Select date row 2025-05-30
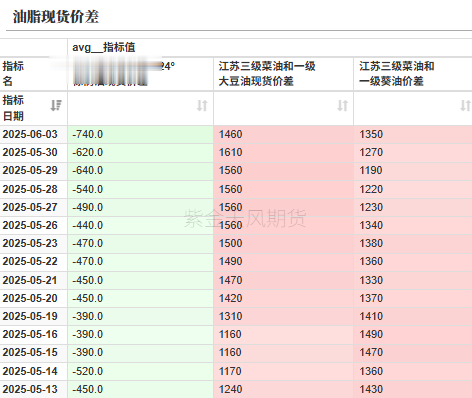 (33, 152)
